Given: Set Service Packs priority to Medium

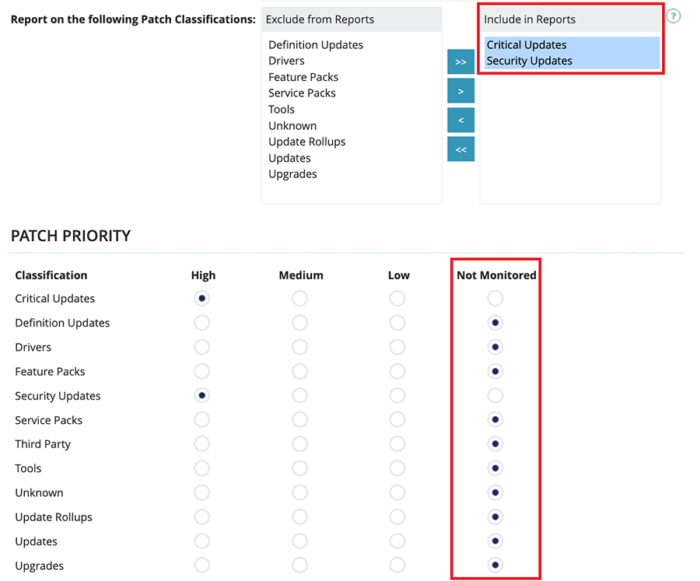Looking at the screenshot, I should 300,420.
